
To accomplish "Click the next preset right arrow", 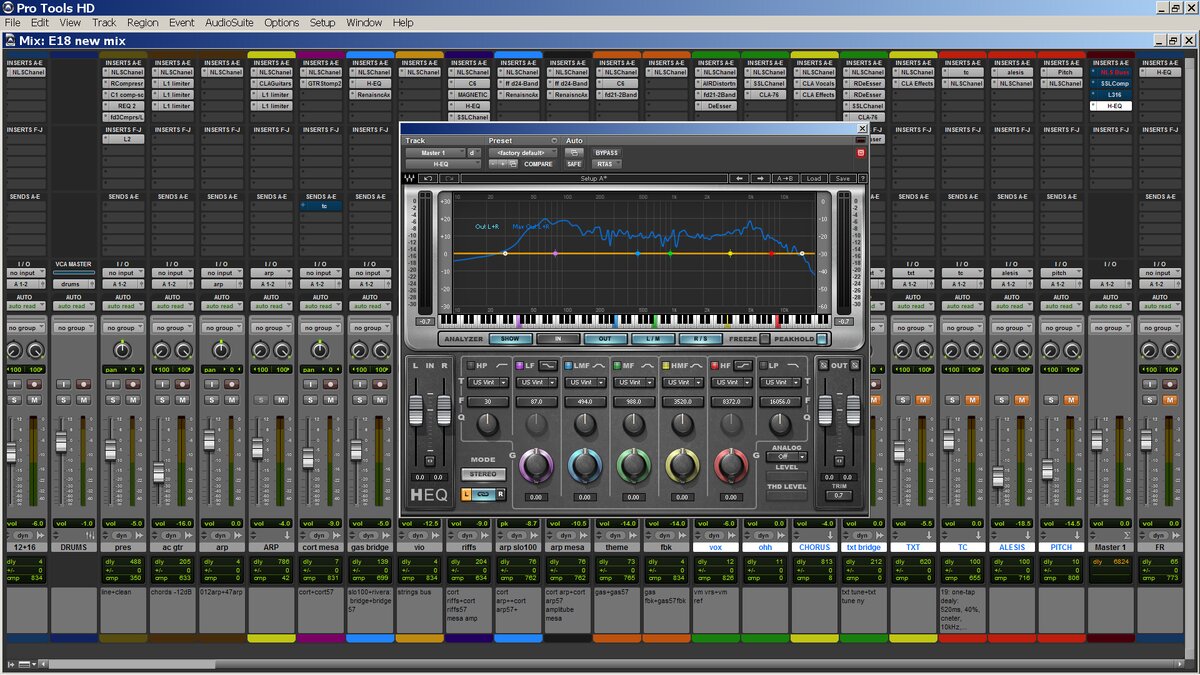I will (x=762, y=178).
